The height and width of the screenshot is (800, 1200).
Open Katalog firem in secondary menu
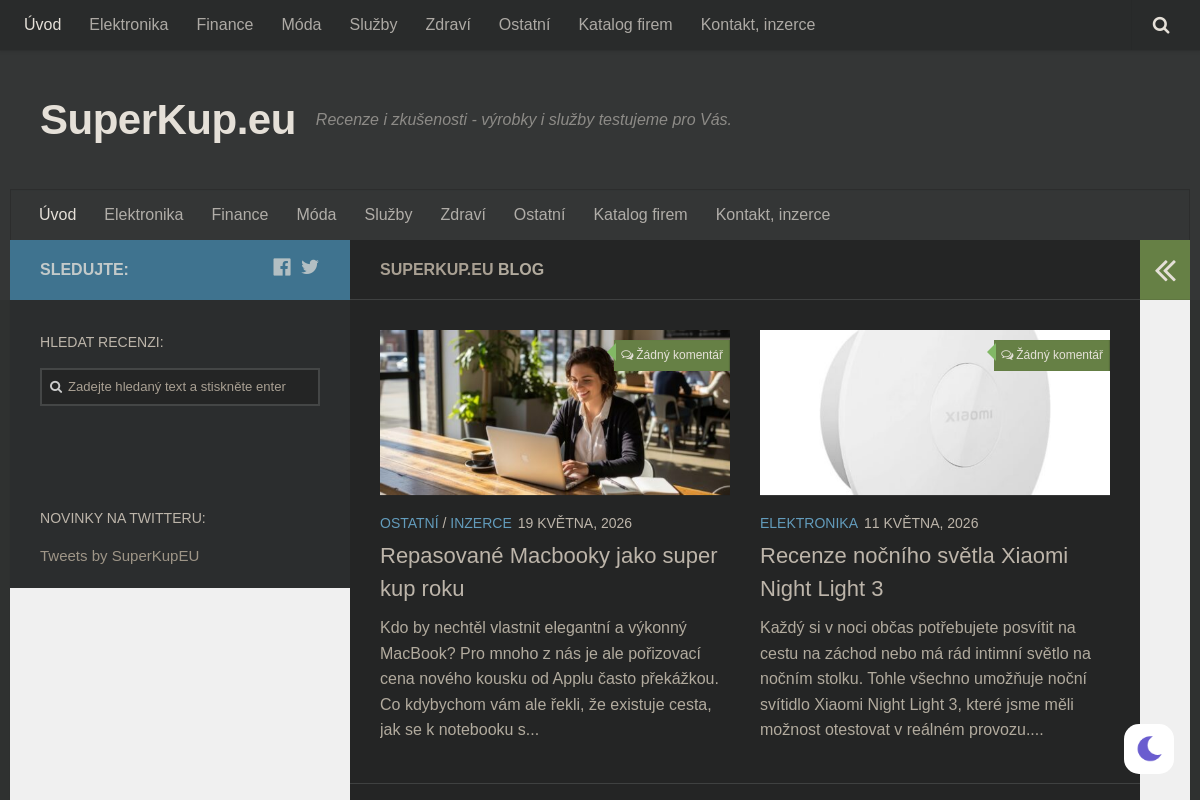click(640, 215)
